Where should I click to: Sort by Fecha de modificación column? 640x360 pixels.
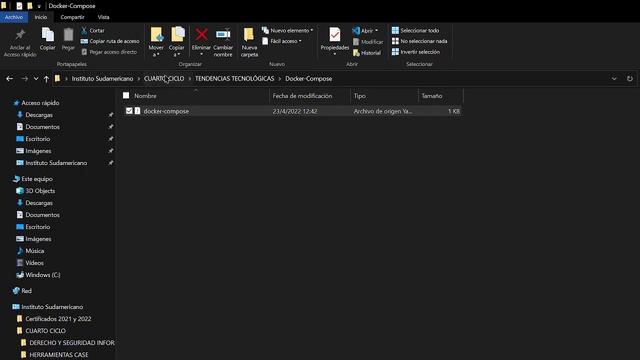302,96
